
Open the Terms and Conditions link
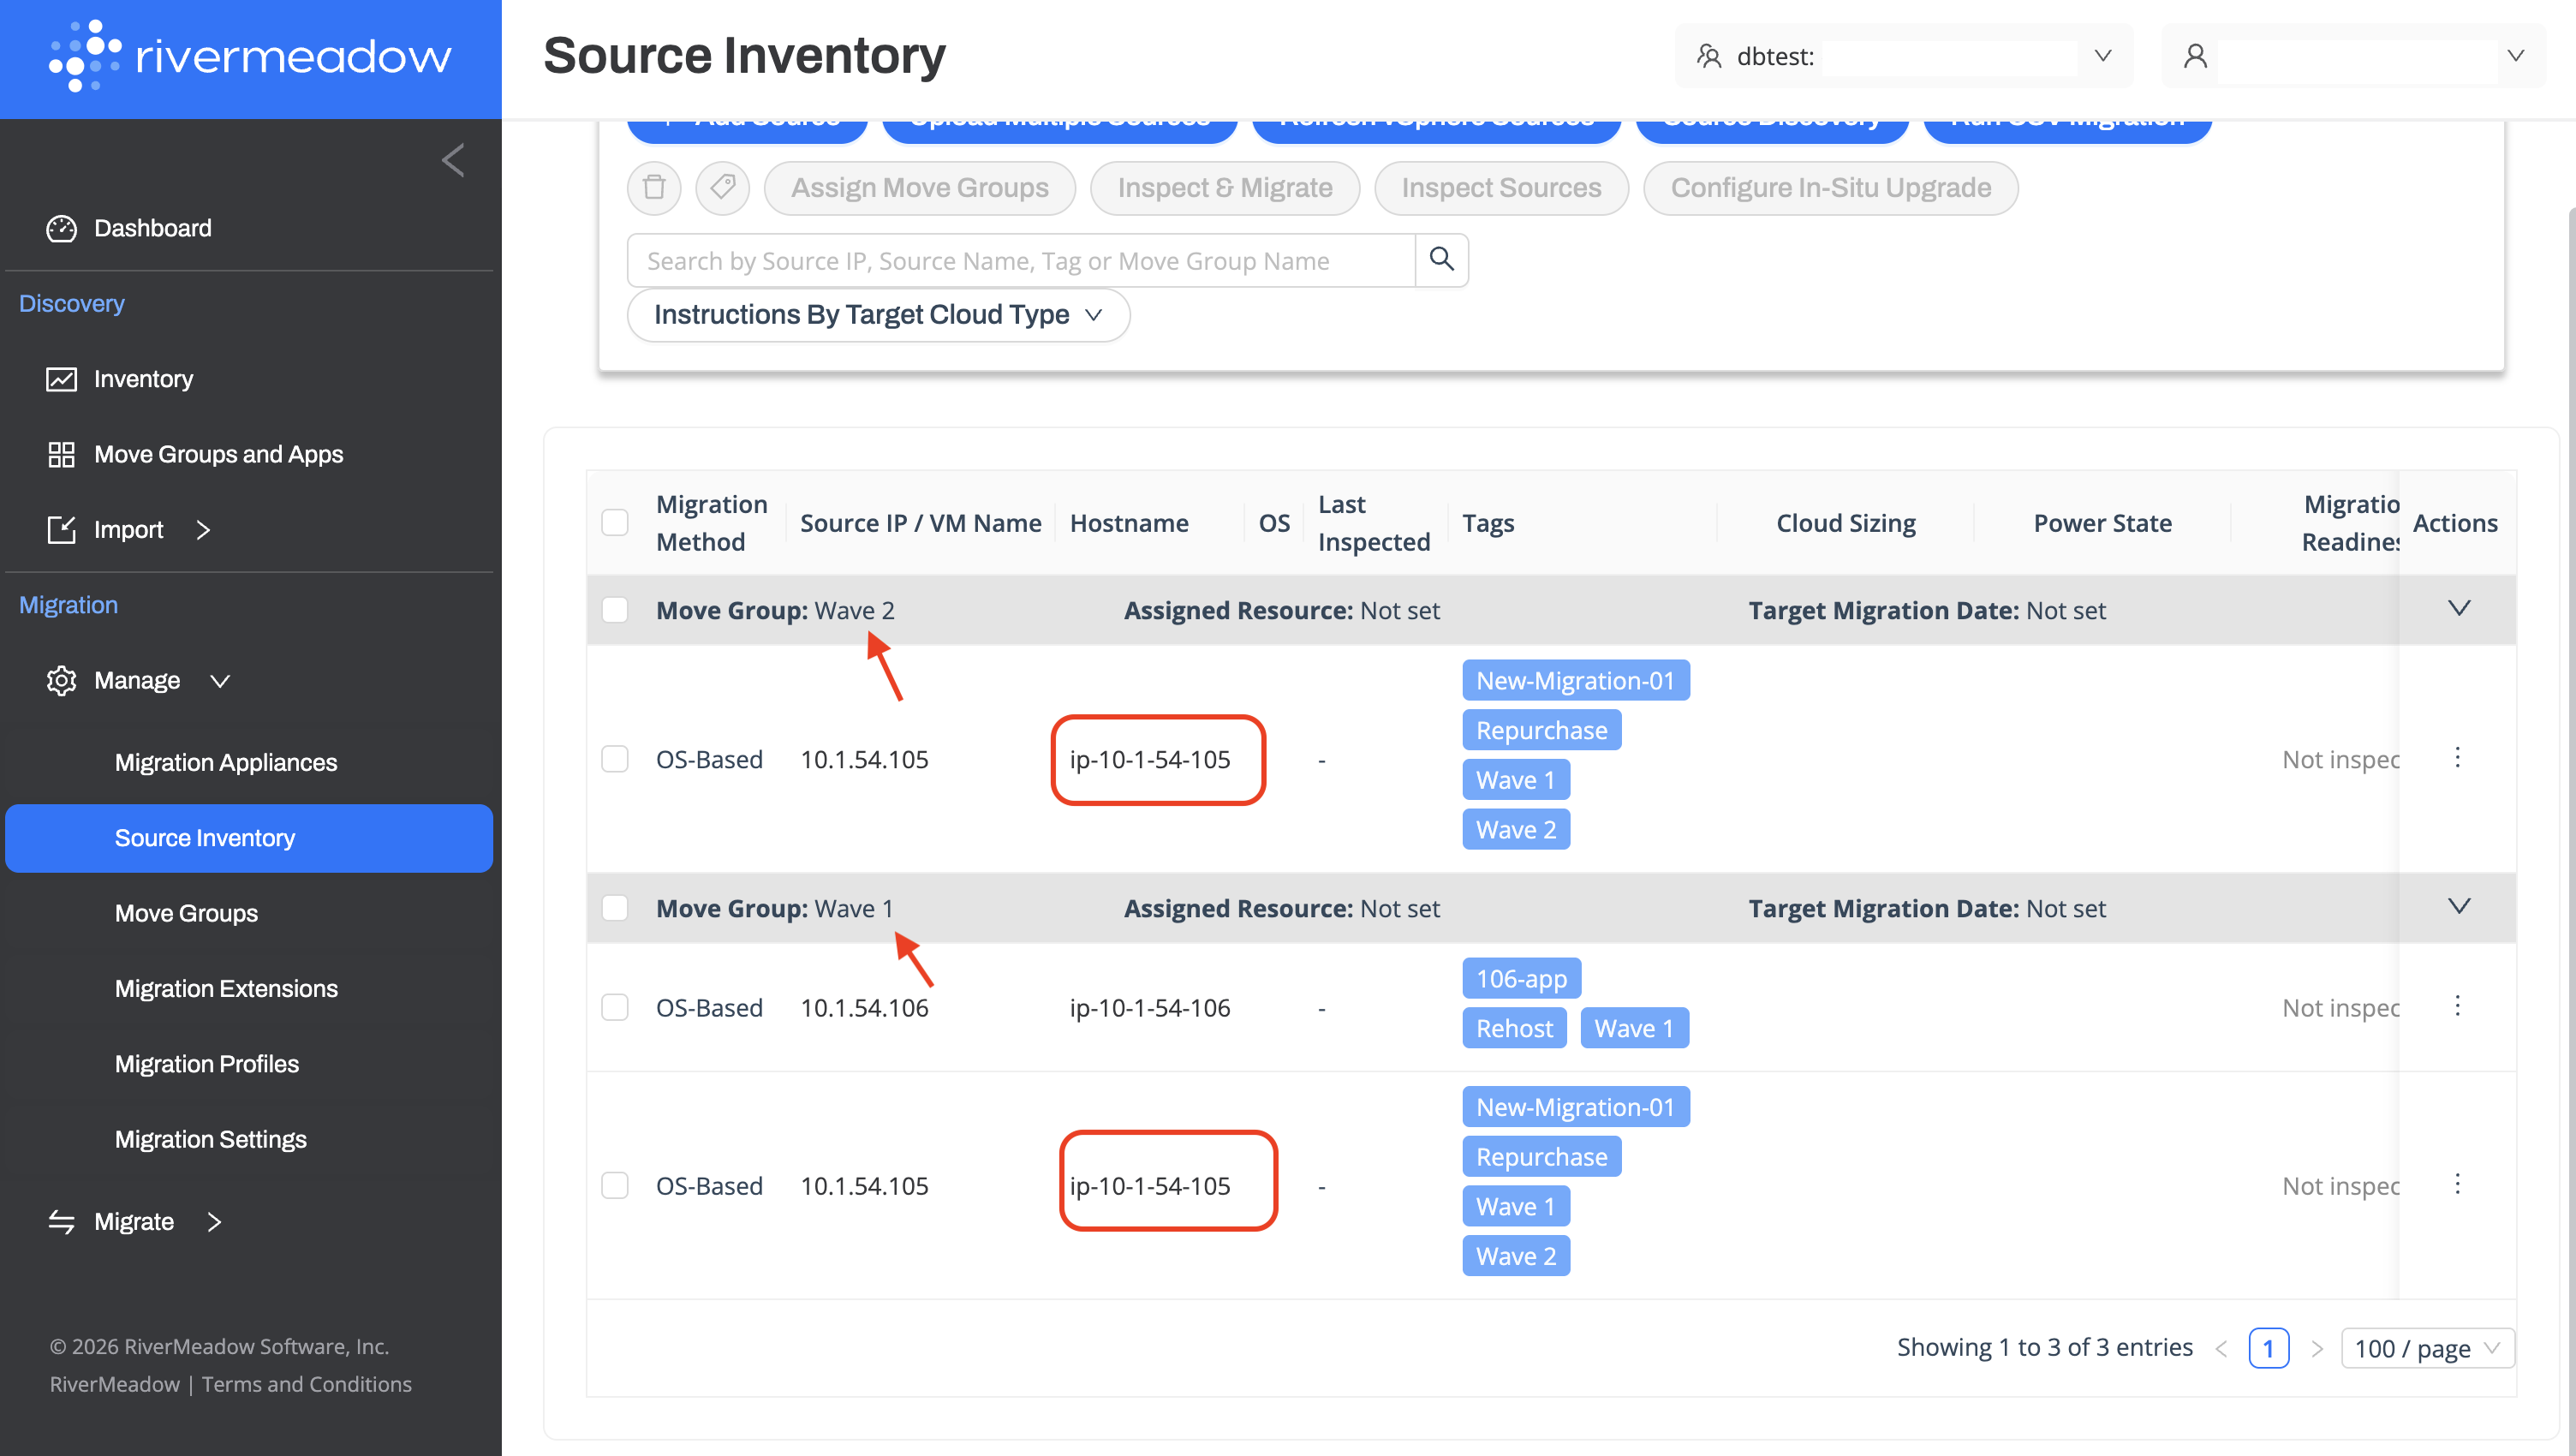coord(306,1384)
